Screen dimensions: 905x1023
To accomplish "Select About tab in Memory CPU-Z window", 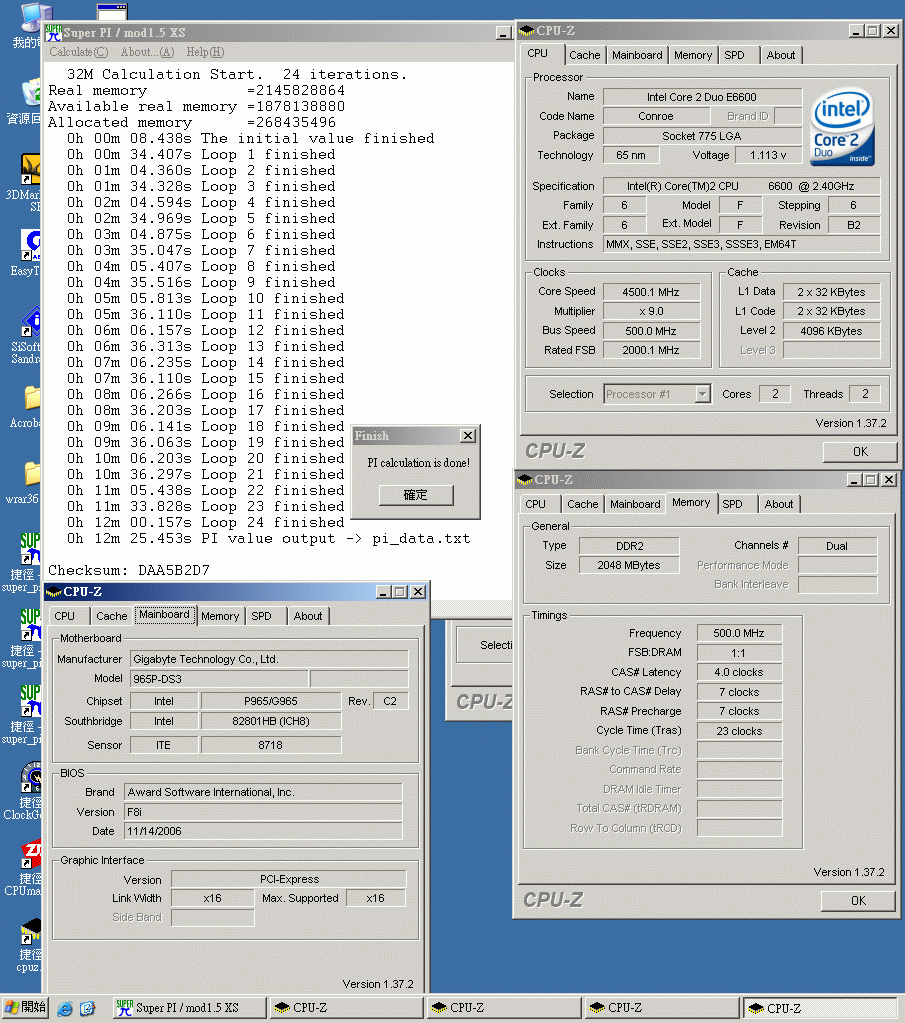I will point(778,504).
